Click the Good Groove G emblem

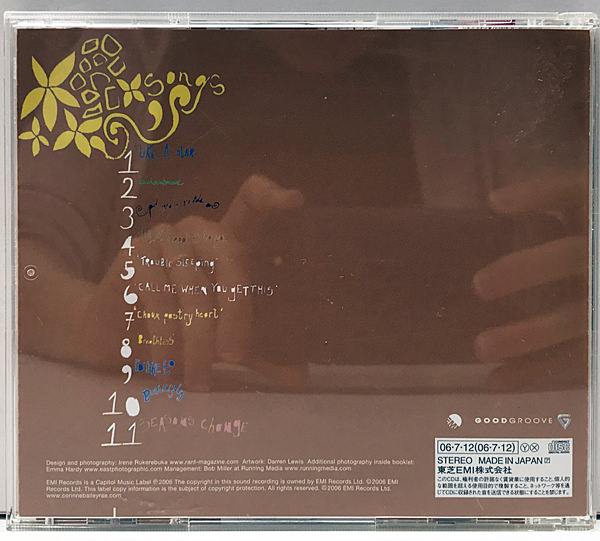[564, 421]
